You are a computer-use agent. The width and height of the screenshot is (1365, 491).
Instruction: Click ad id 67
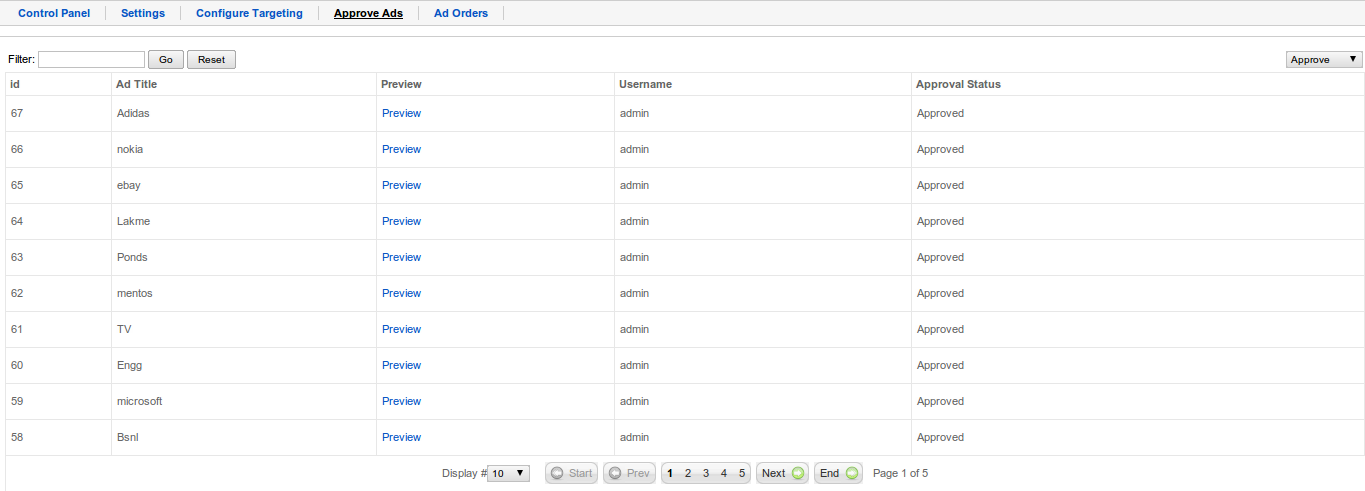coord(17,113)
